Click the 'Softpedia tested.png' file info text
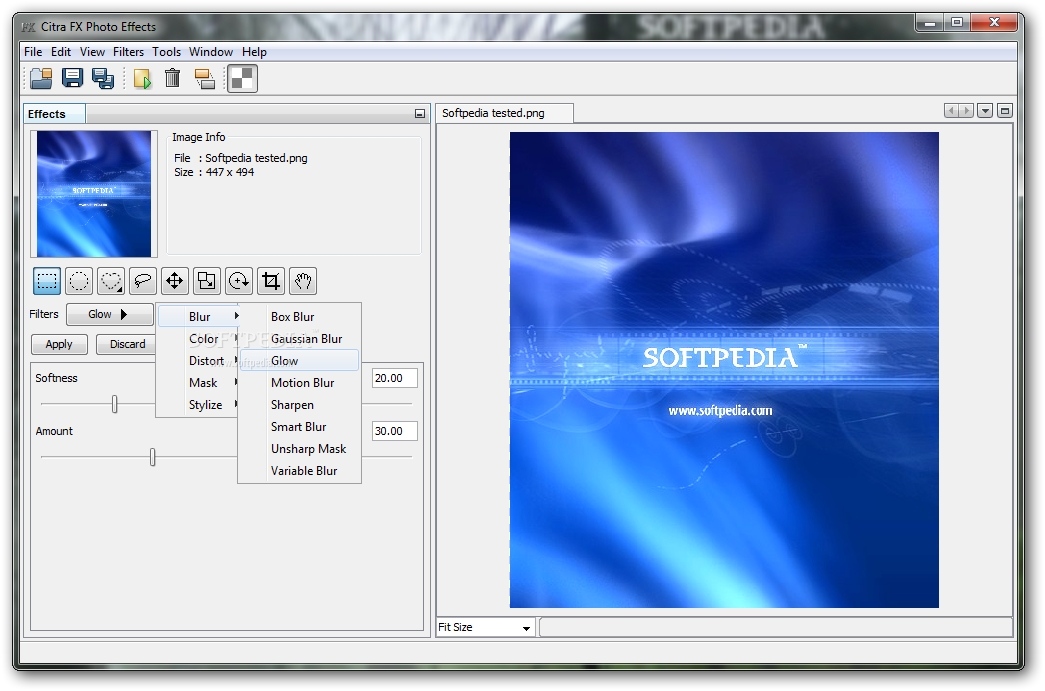Viewport: 1045px width, 691px height. click(256, 158)
